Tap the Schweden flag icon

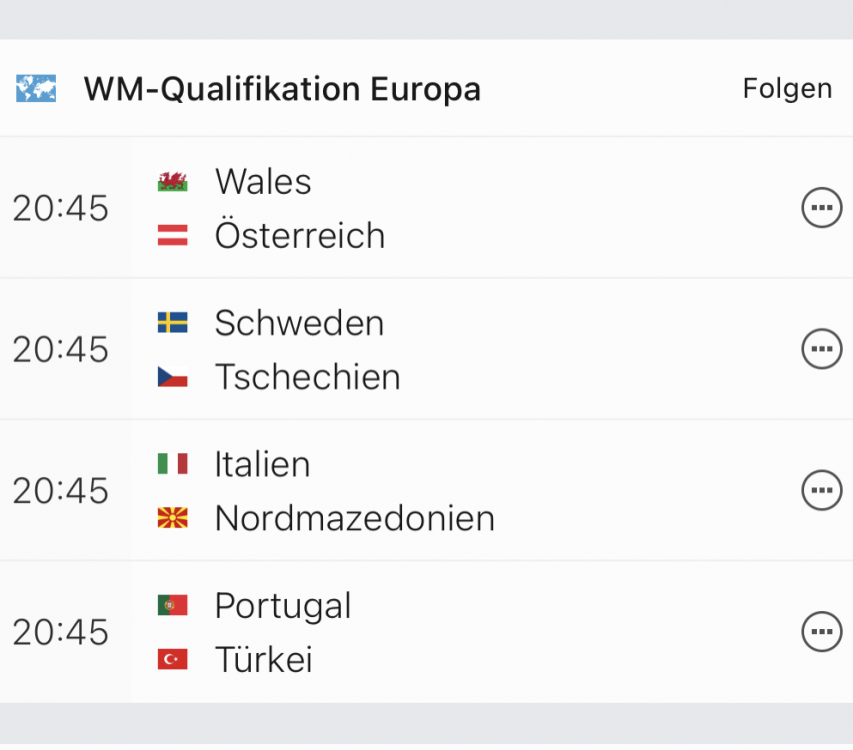(172, 323)
